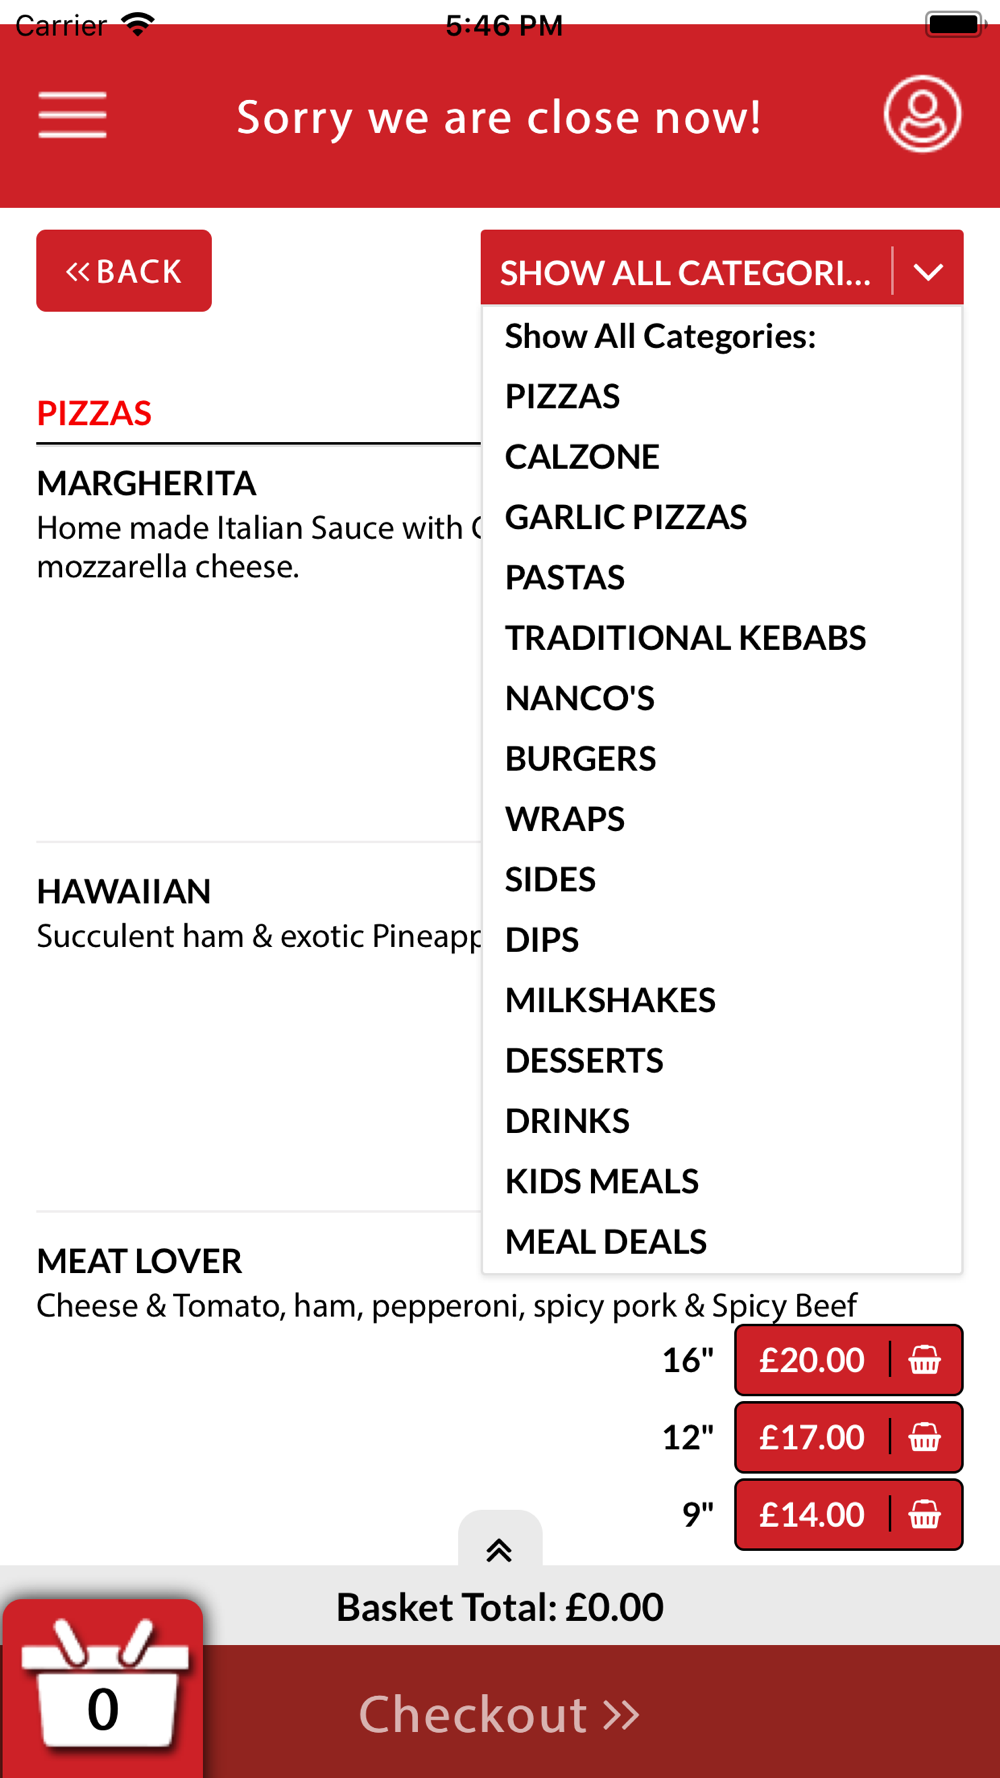Open the user profile icon

[x=922, y=114]
